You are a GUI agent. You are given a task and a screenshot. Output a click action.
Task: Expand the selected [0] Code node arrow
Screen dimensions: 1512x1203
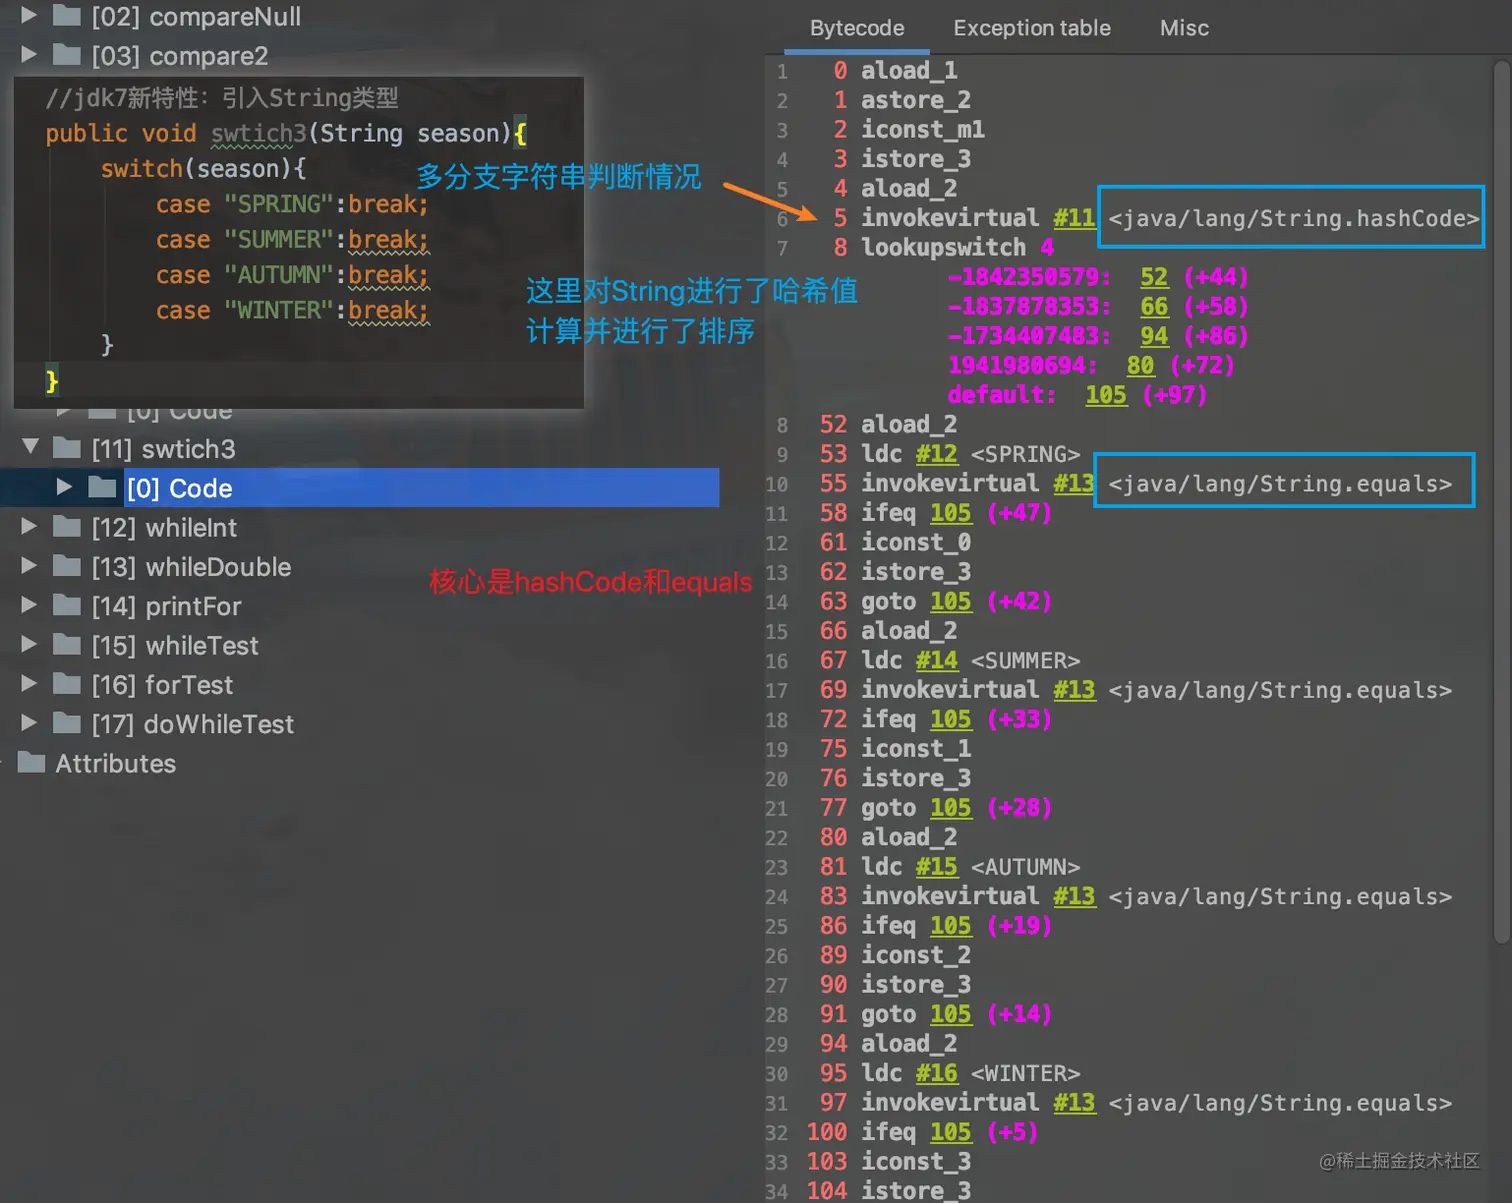[x=64, y=487]
